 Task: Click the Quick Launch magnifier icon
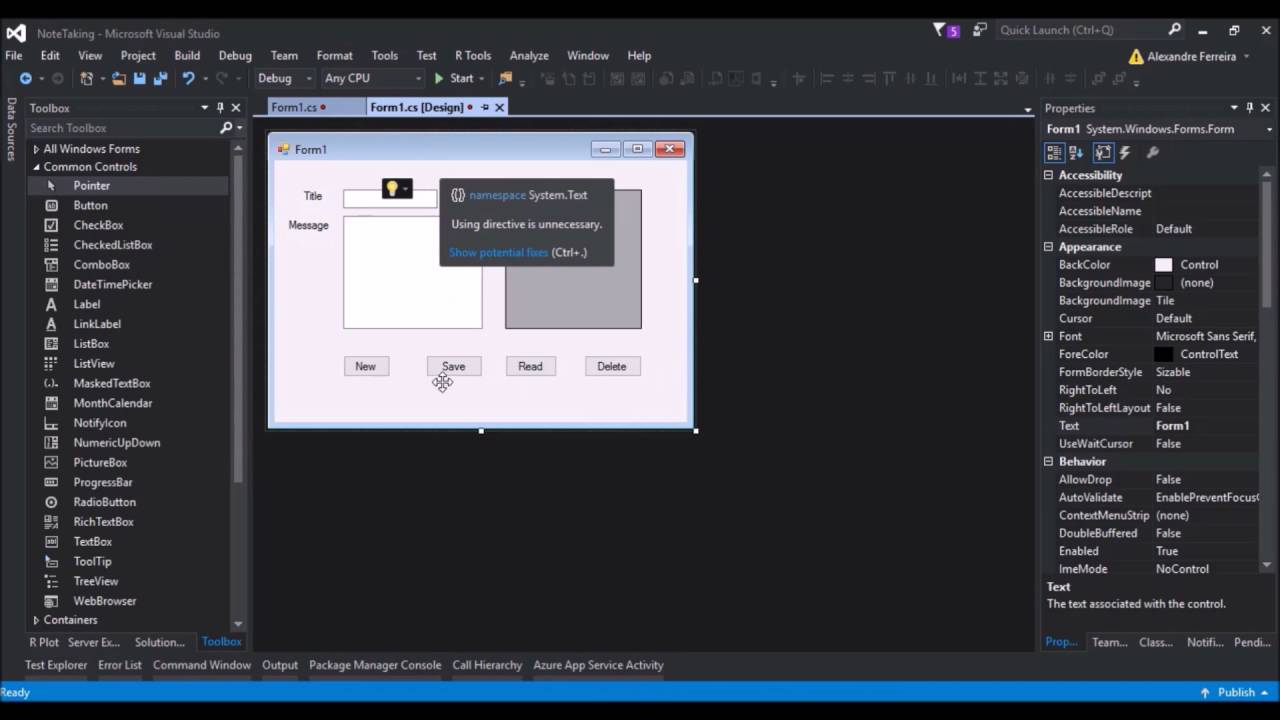1175,30
